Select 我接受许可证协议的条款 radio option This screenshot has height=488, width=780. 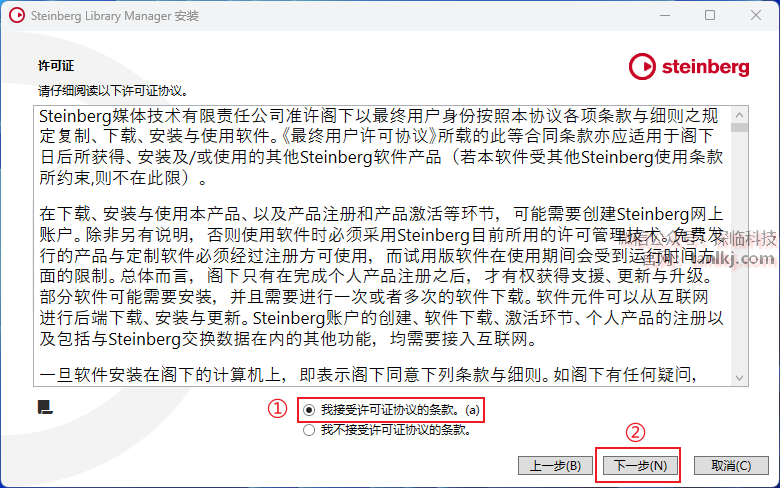click(309, 410)
